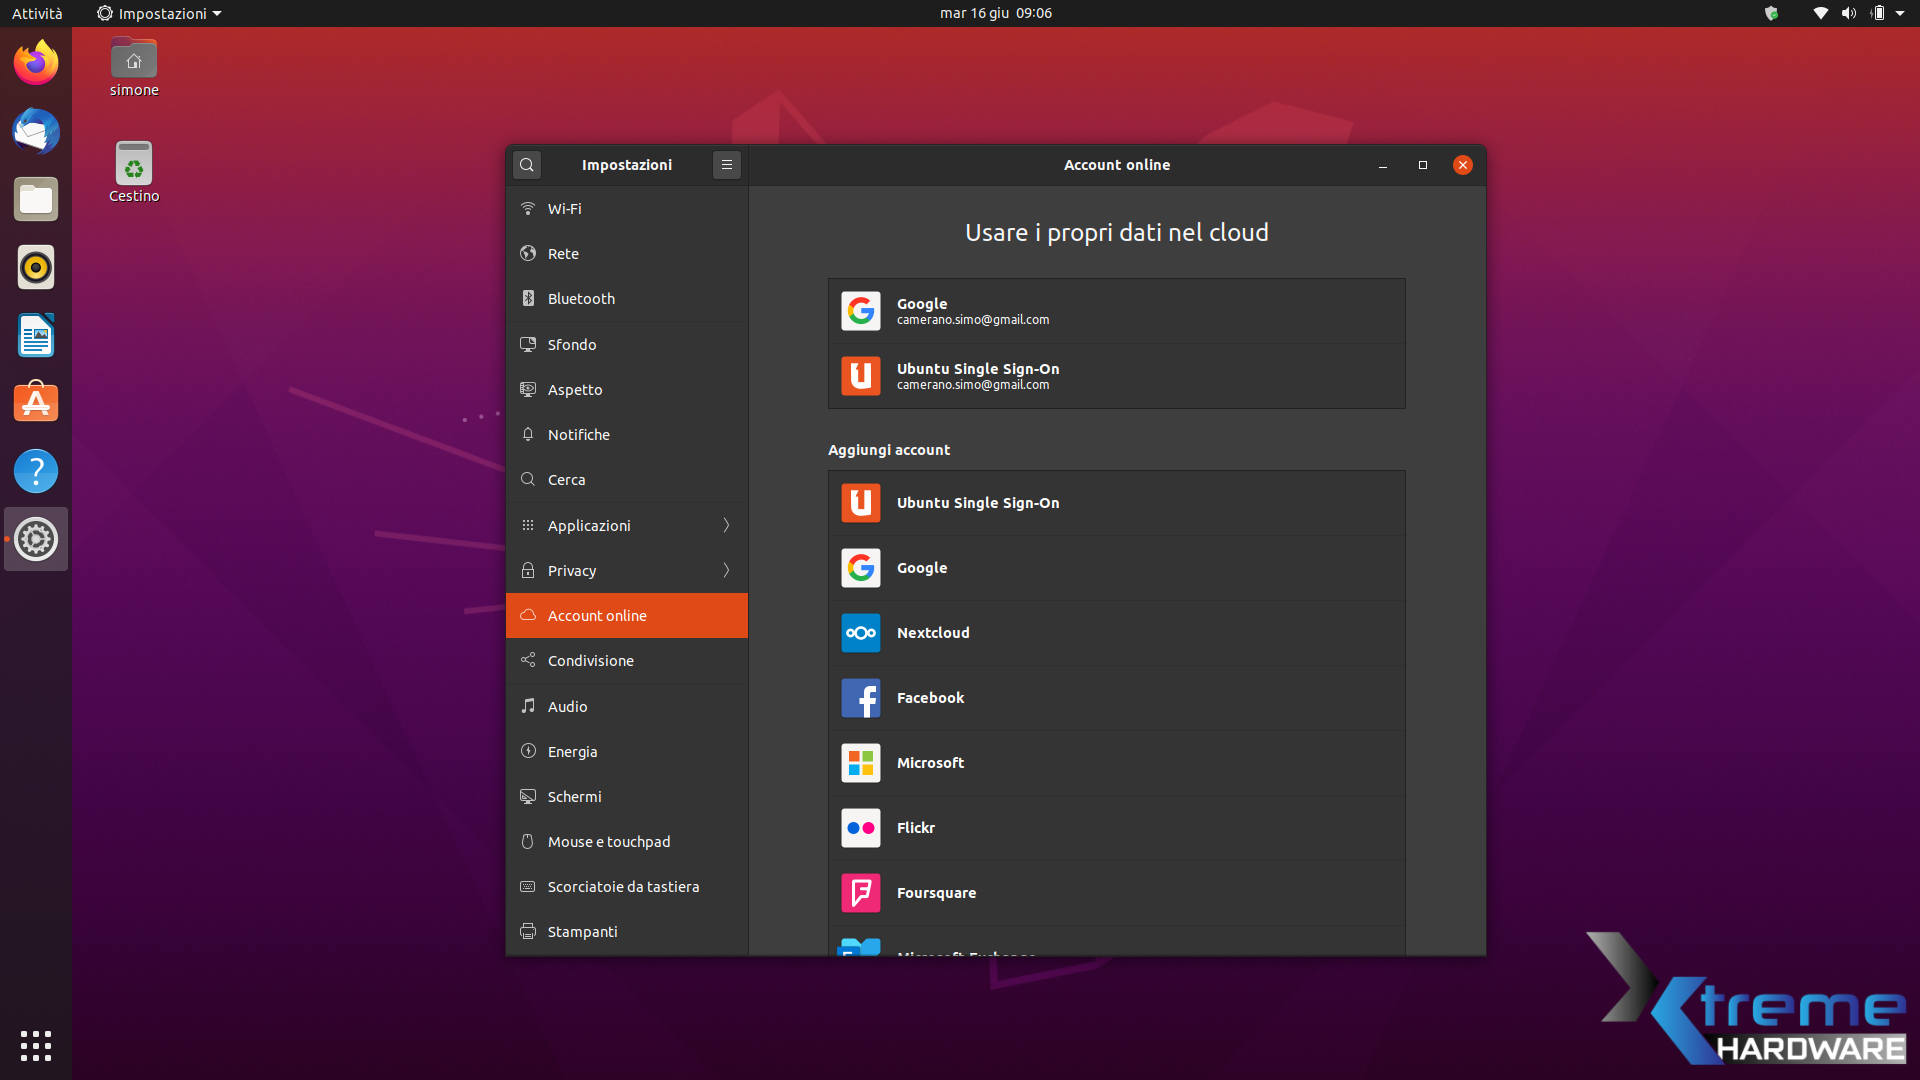Open the Impostazioni app menu in top bar

tap(160, 13)
